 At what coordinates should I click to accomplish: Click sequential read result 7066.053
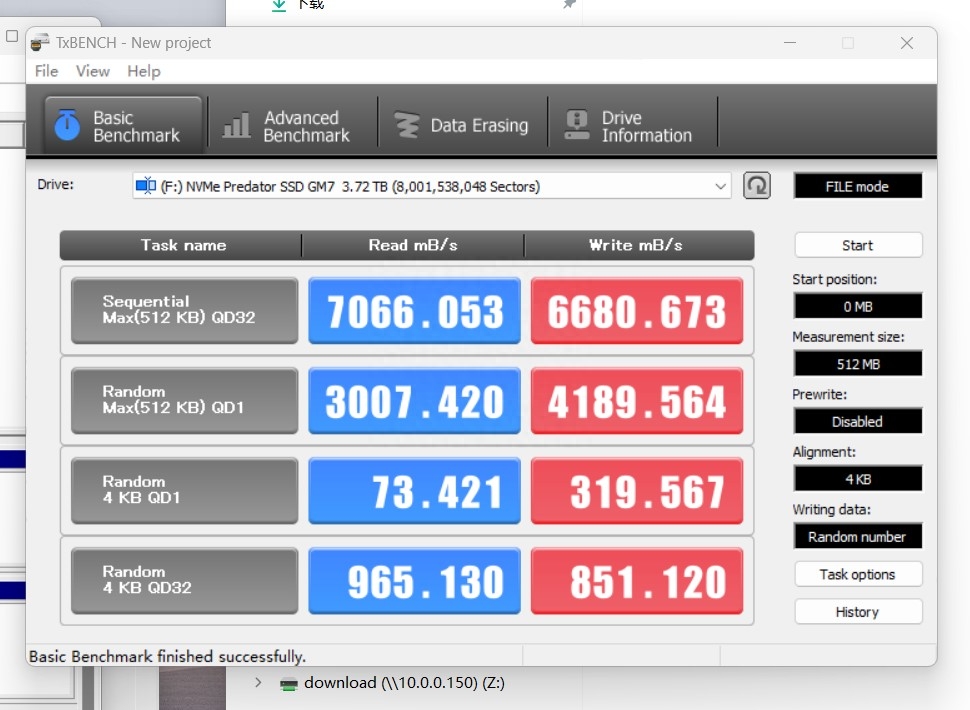(414, 310)
